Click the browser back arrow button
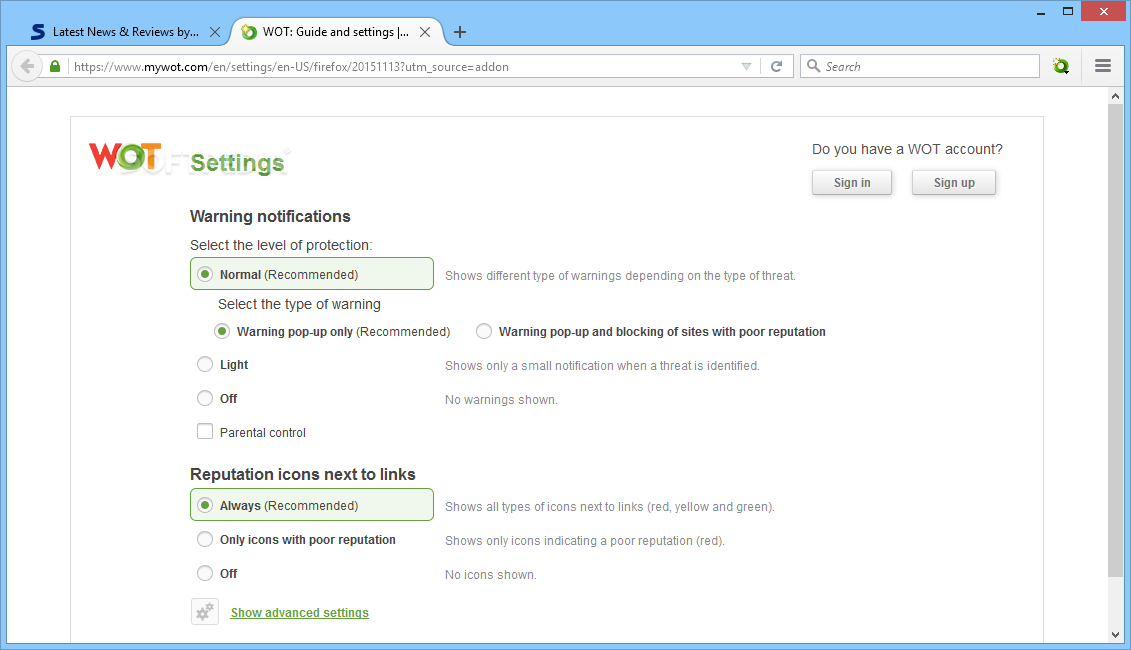The height and width of the screenshot is (650, 1131). 27,66
